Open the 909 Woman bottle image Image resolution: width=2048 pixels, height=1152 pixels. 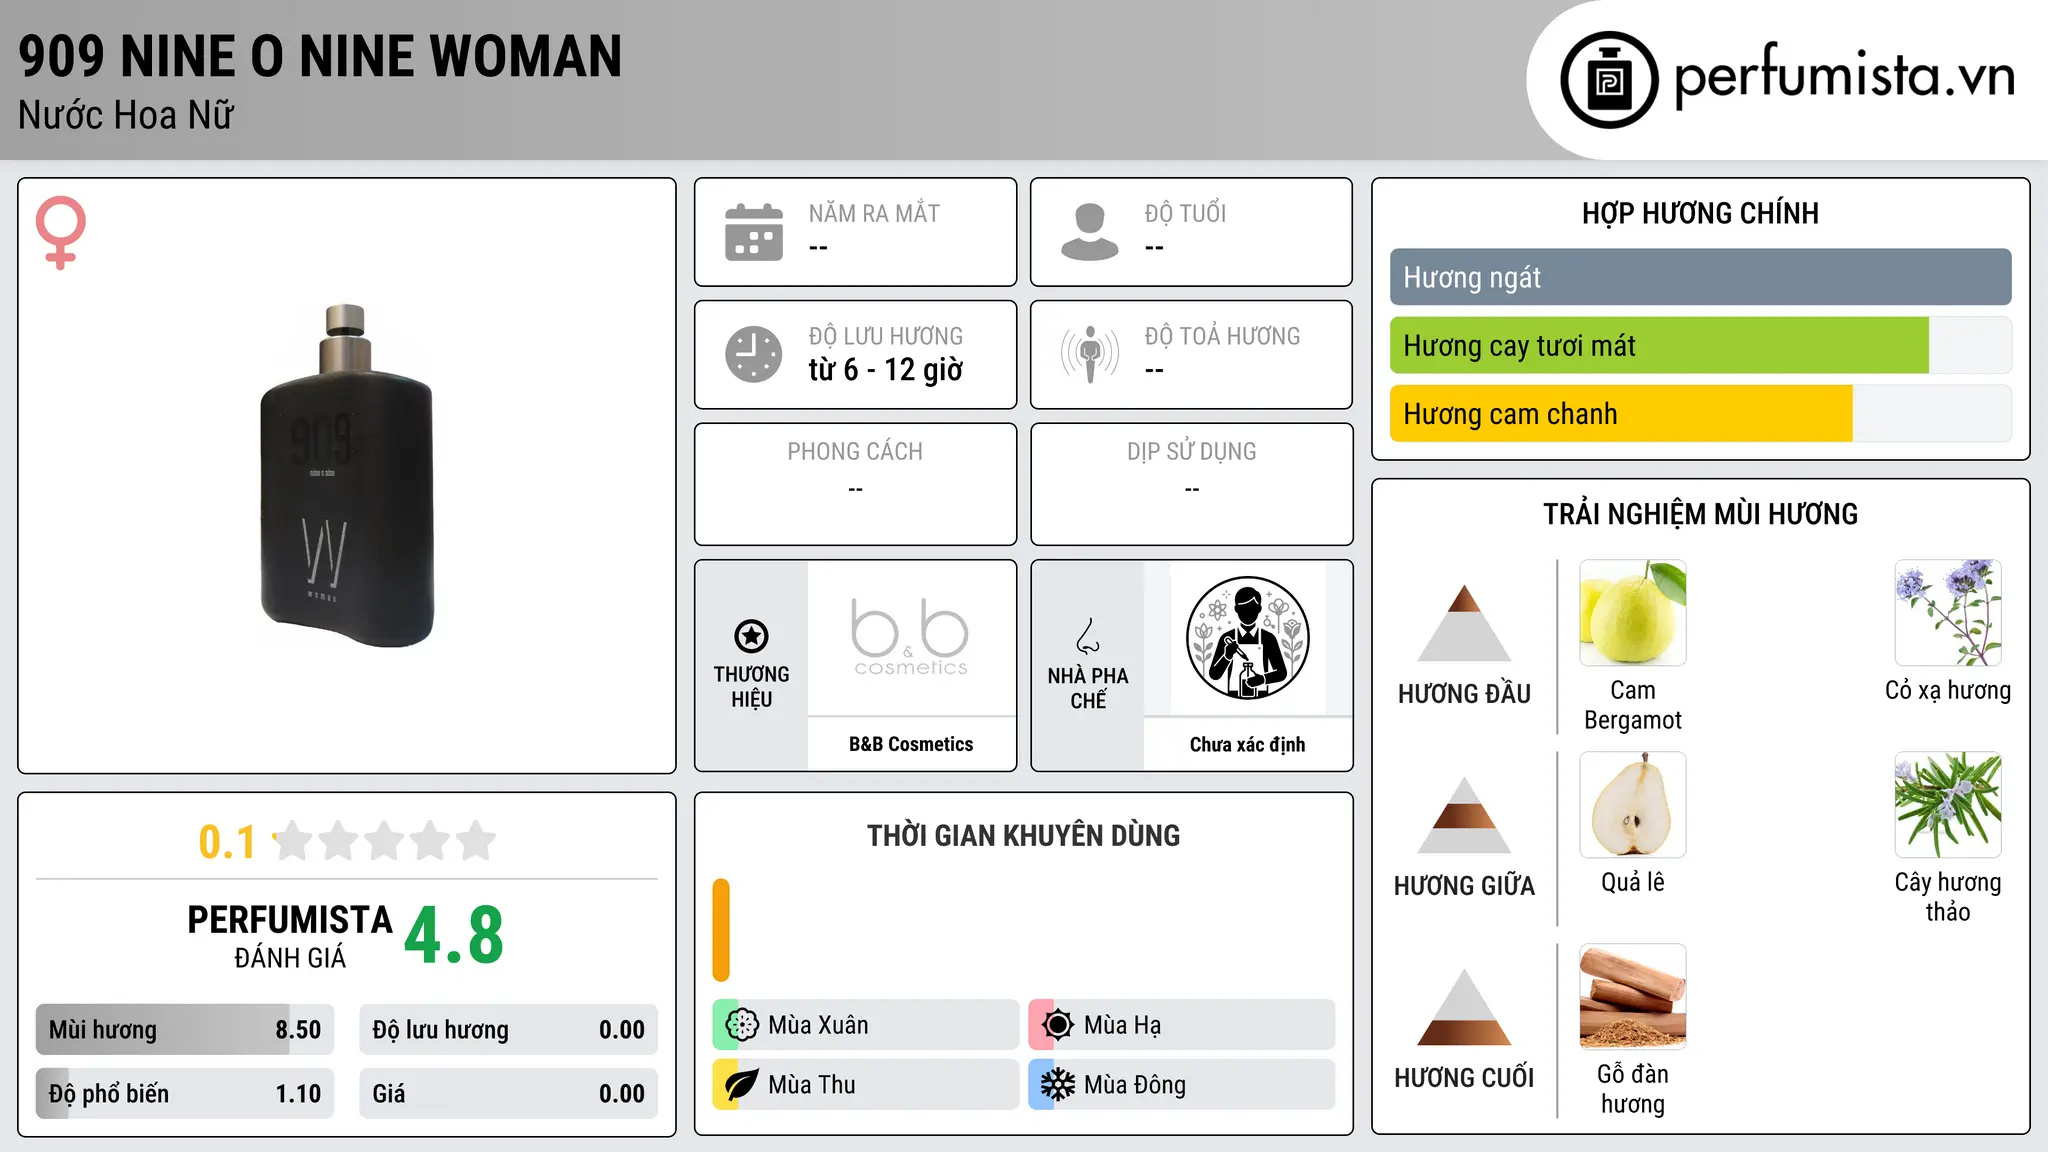(x=347, y=476)
